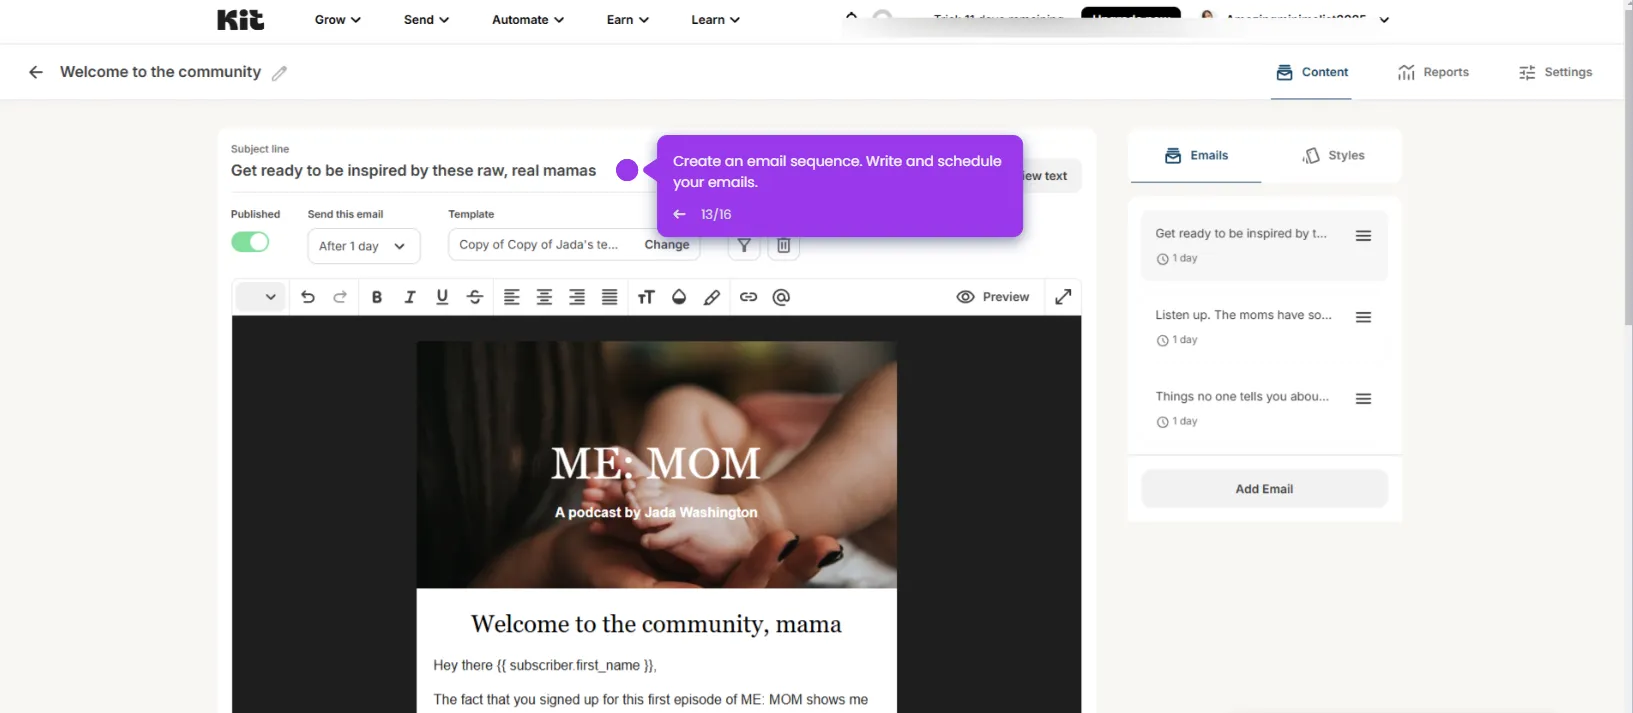The image size is (1633, 713).
Task: Open the paragraph style dropdown
Action: (260, 297)
